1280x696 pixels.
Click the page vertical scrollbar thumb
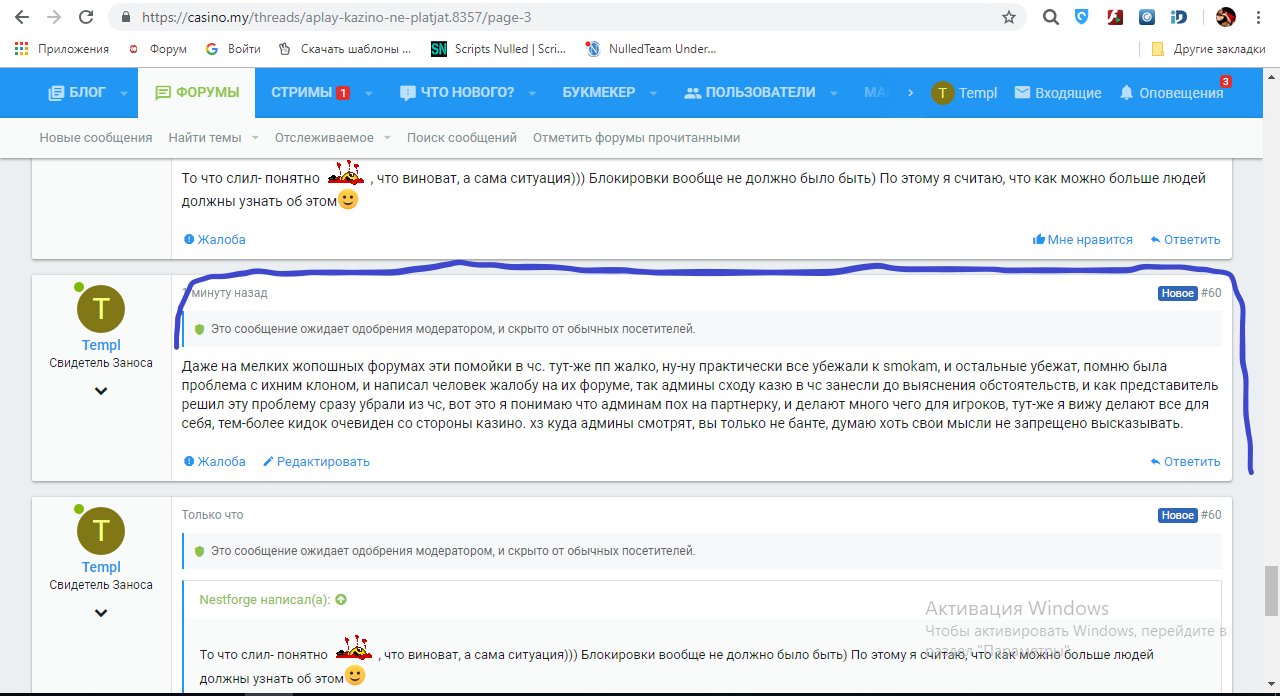pos(1271,590)
